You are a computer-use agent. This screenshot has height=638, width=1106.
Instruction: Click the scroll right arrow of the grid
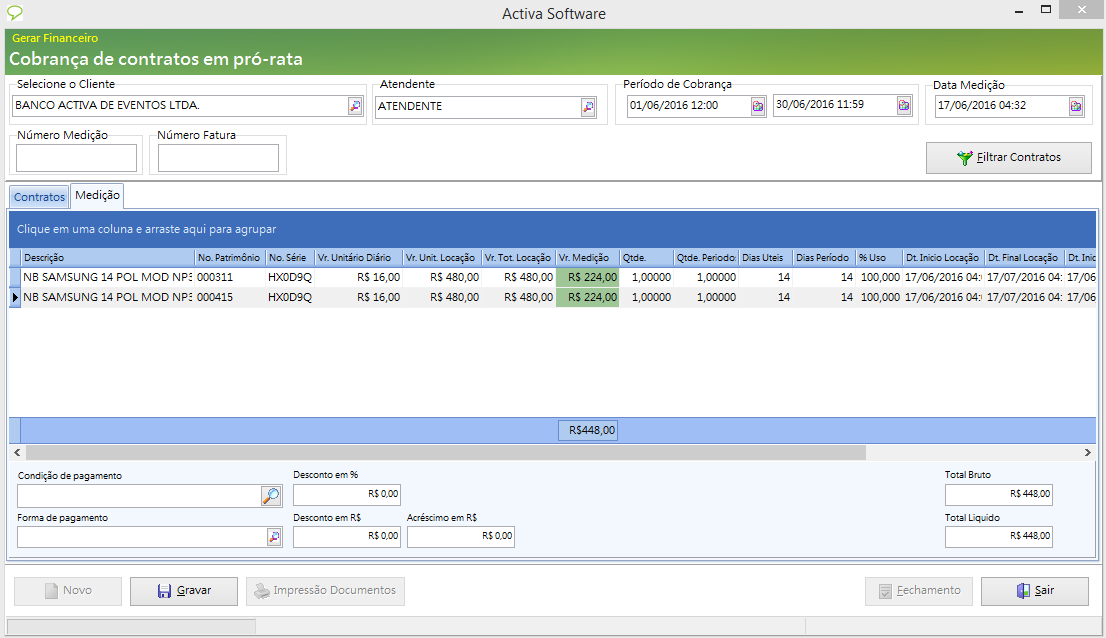[x=1088, y=453]
